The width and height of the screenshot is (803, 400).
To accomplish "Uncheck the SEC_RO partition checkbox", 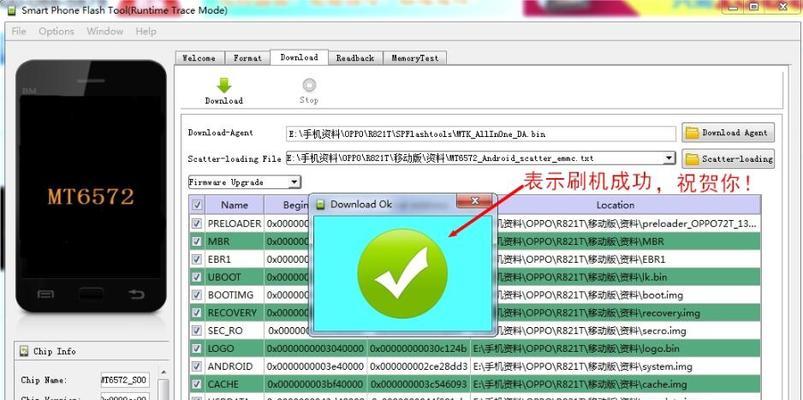I will 197,330.
